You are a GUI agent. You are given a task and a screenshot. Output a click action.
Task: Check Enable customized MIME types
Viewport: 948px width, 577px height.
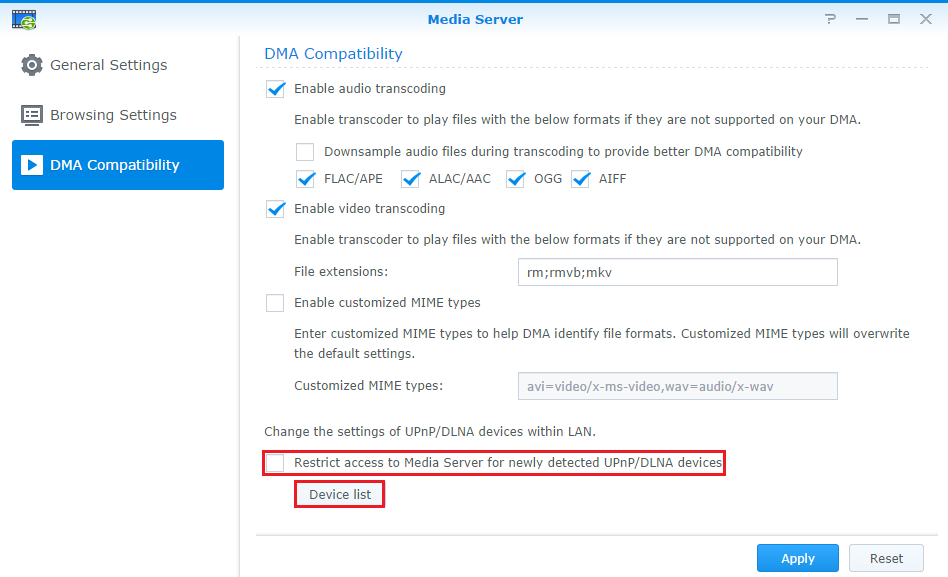point(275,302)
